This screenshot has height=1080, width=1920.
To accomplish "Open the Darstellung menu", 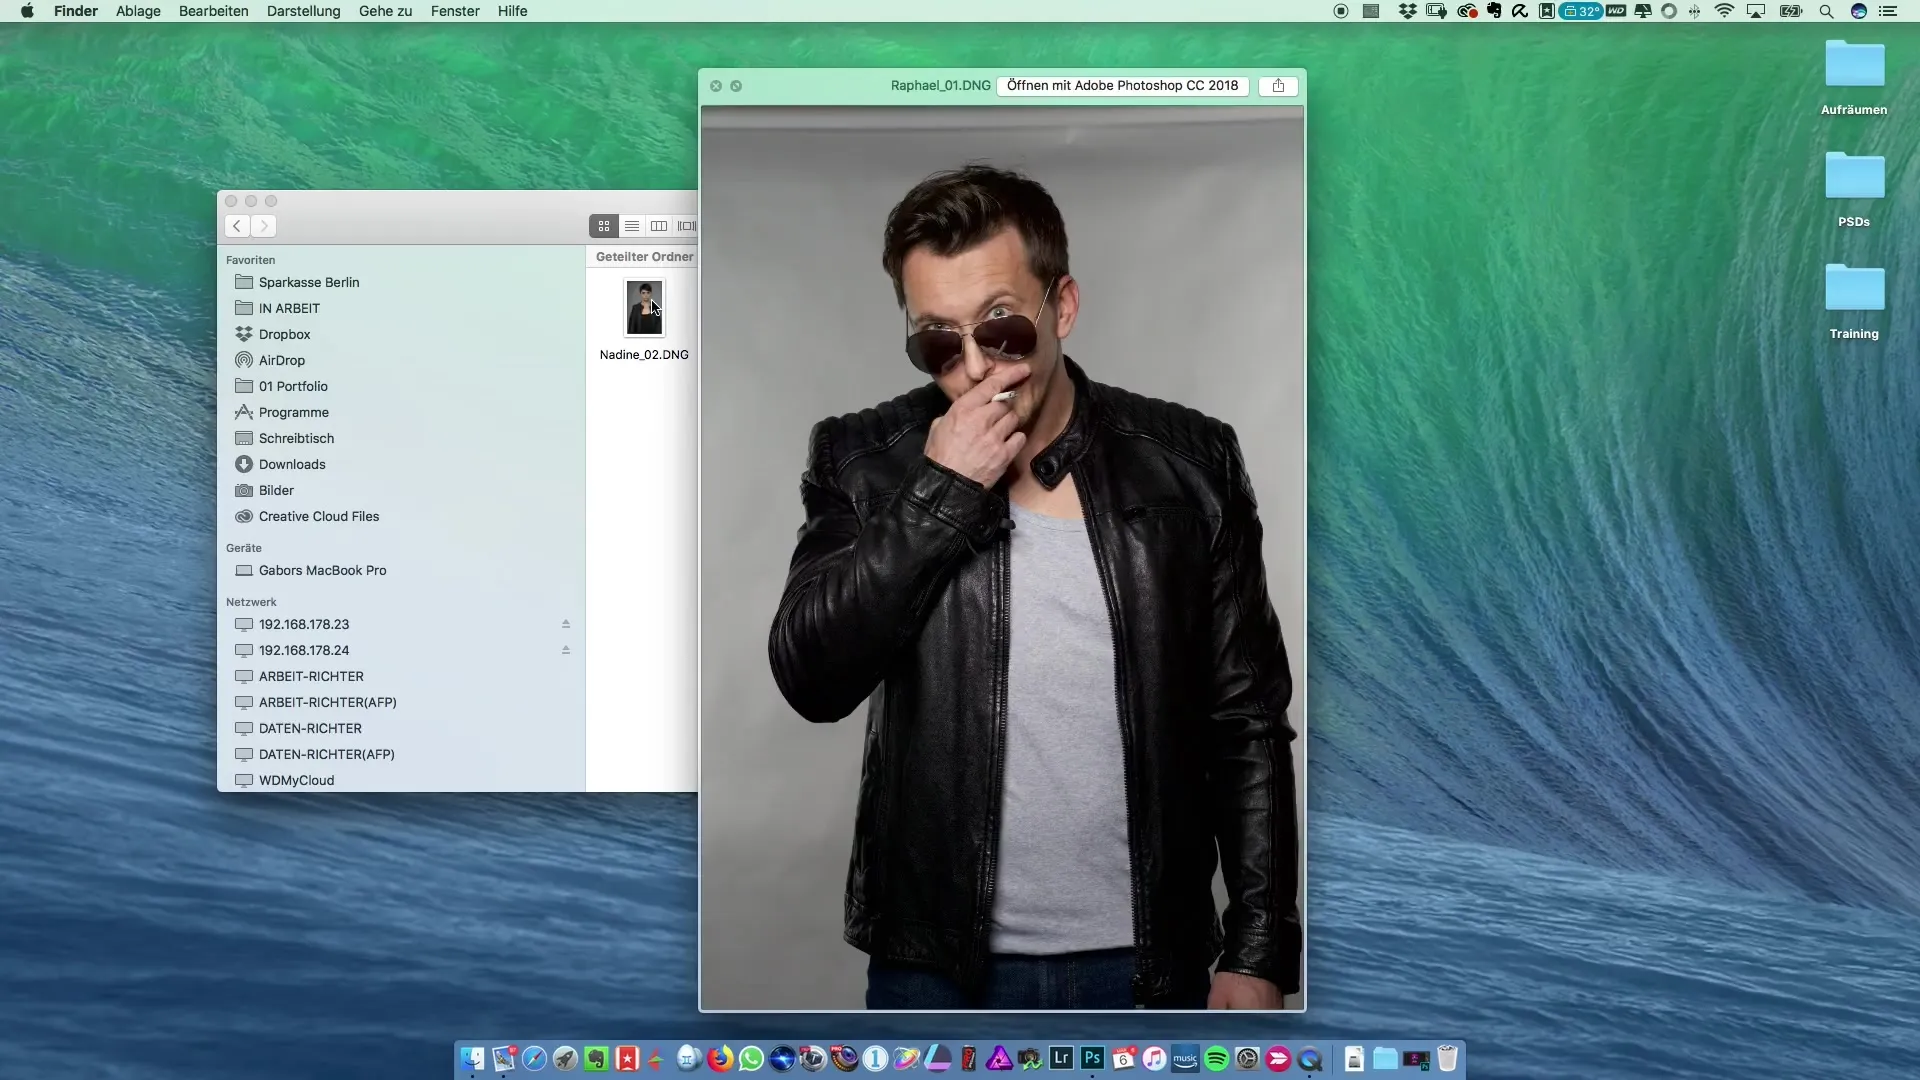I will coord(304,11).
